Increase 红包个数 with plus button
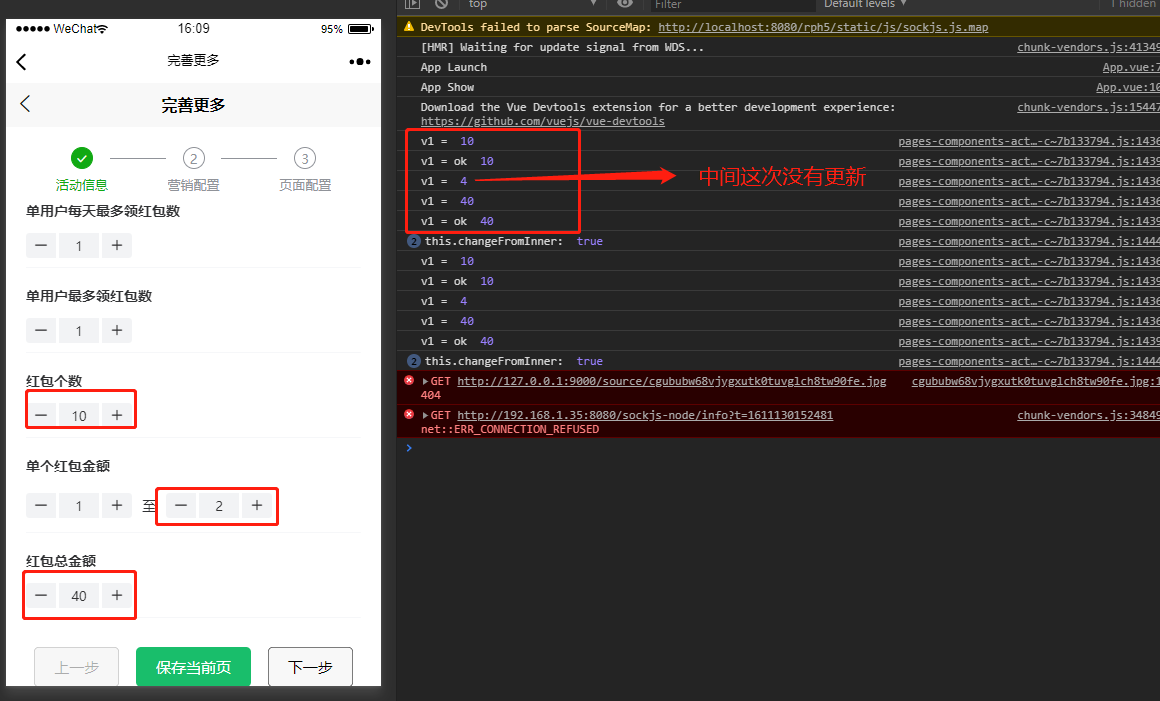This screenshot has height=701, width=1160. coord(117,416)
